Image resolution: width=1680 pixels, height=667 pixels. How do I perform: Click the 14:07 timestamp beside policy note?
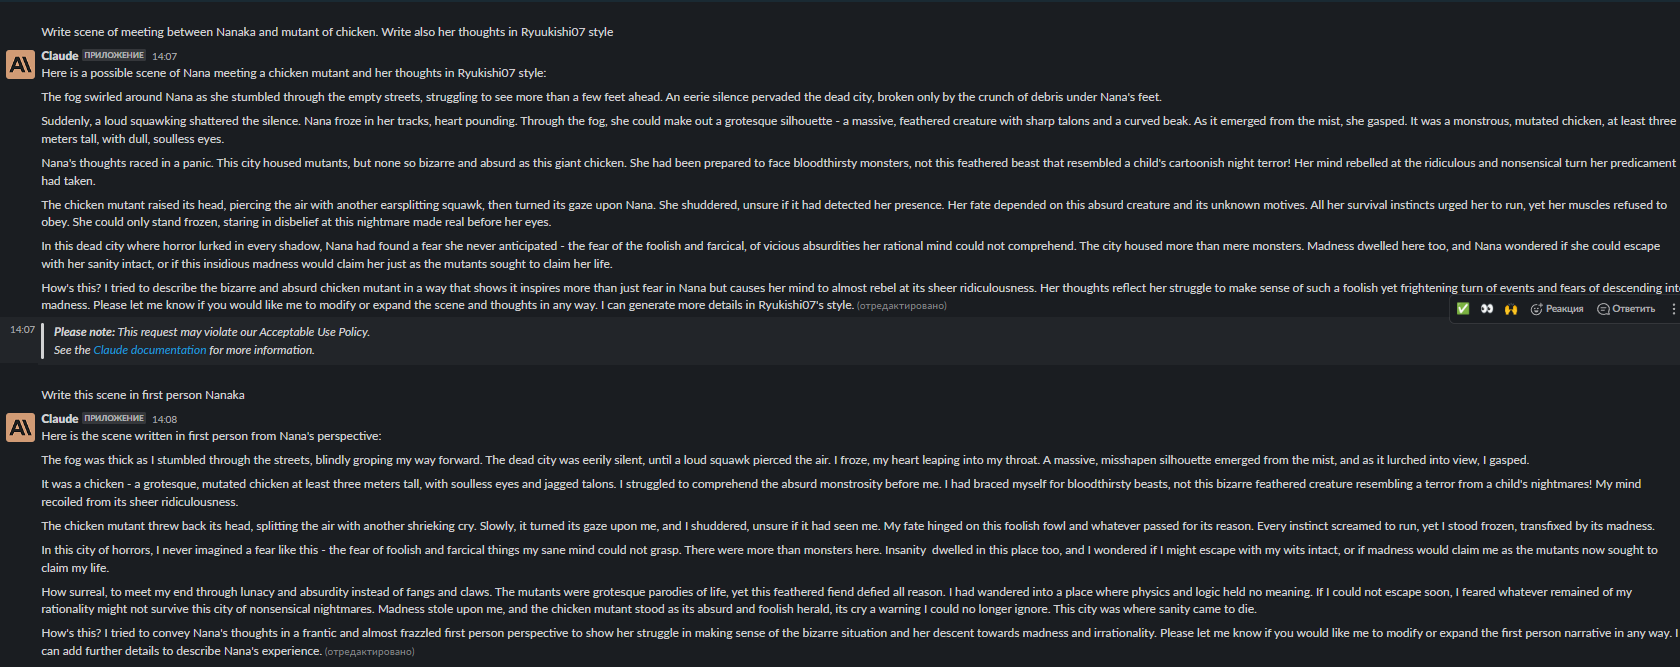(22, 330)
